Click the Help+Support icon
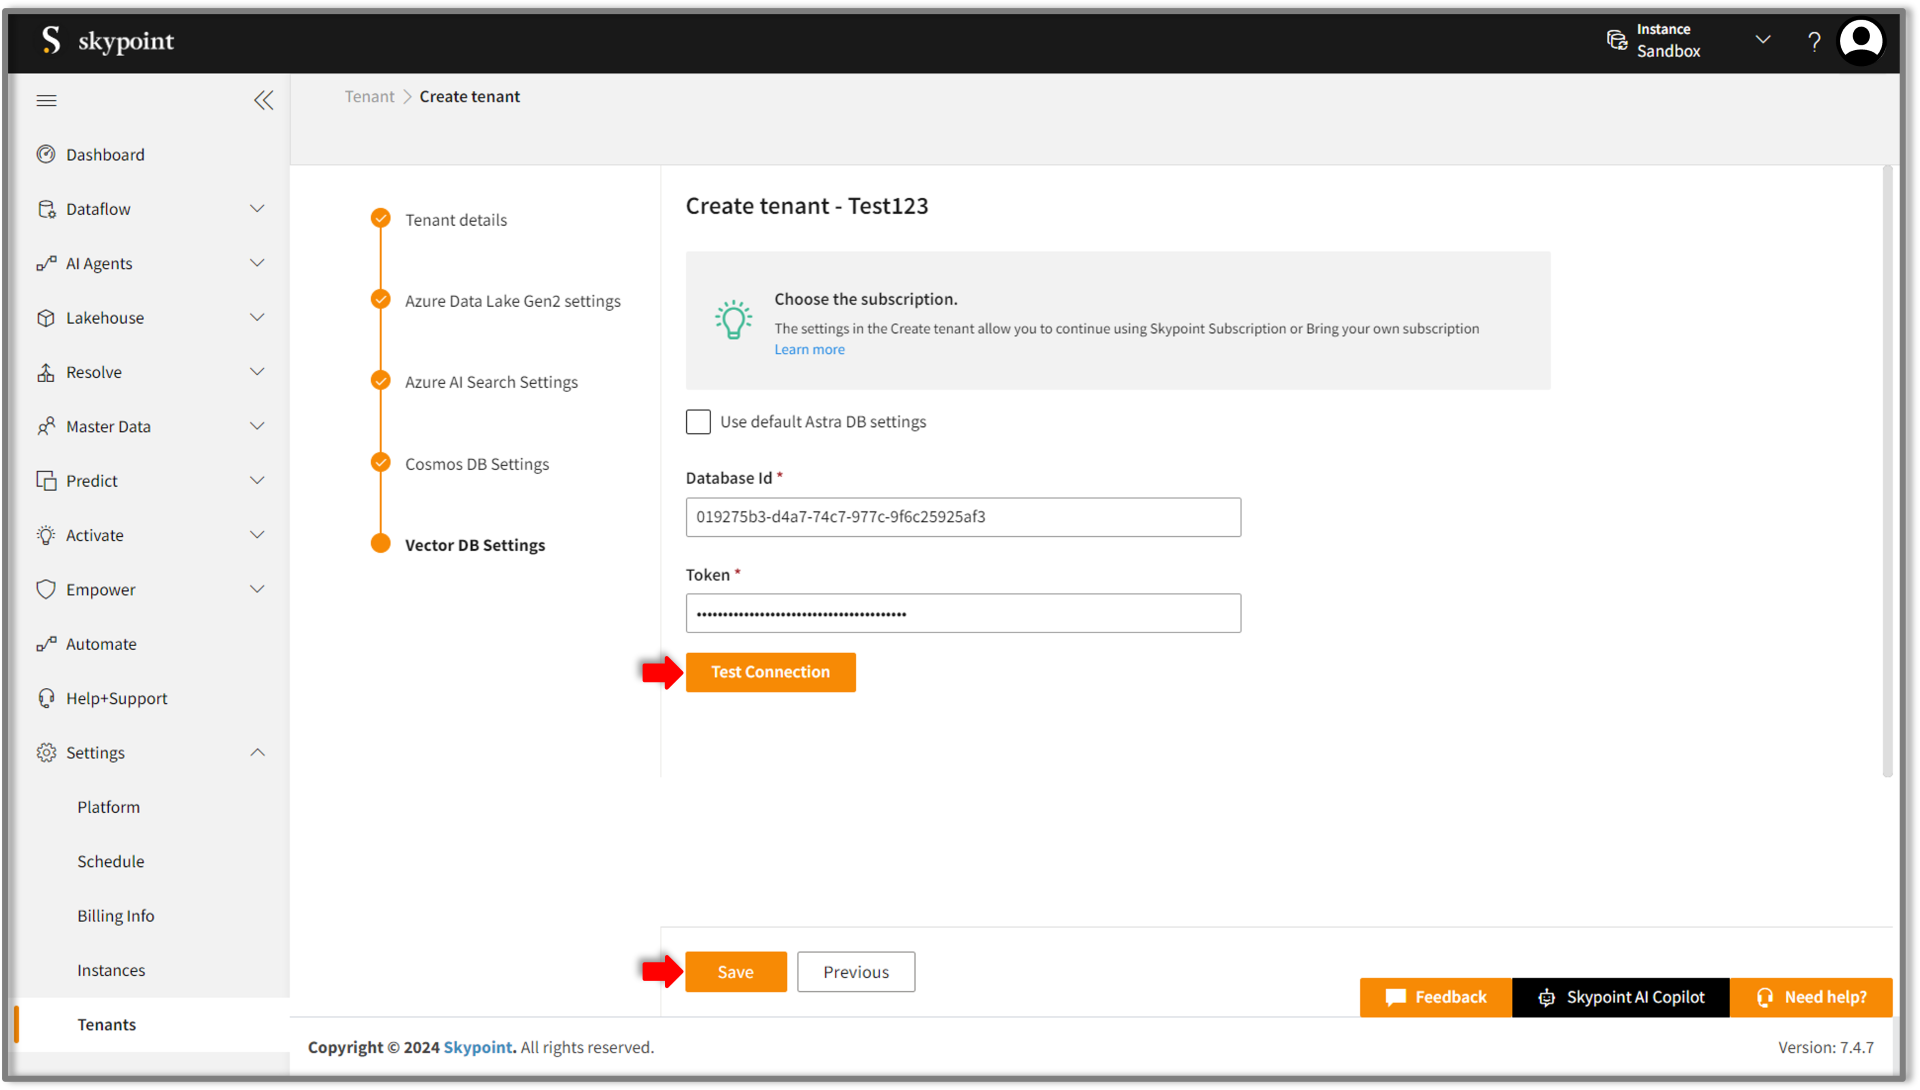The height and width of the screenshot is (1090, 1920). (x=47, y=697)
